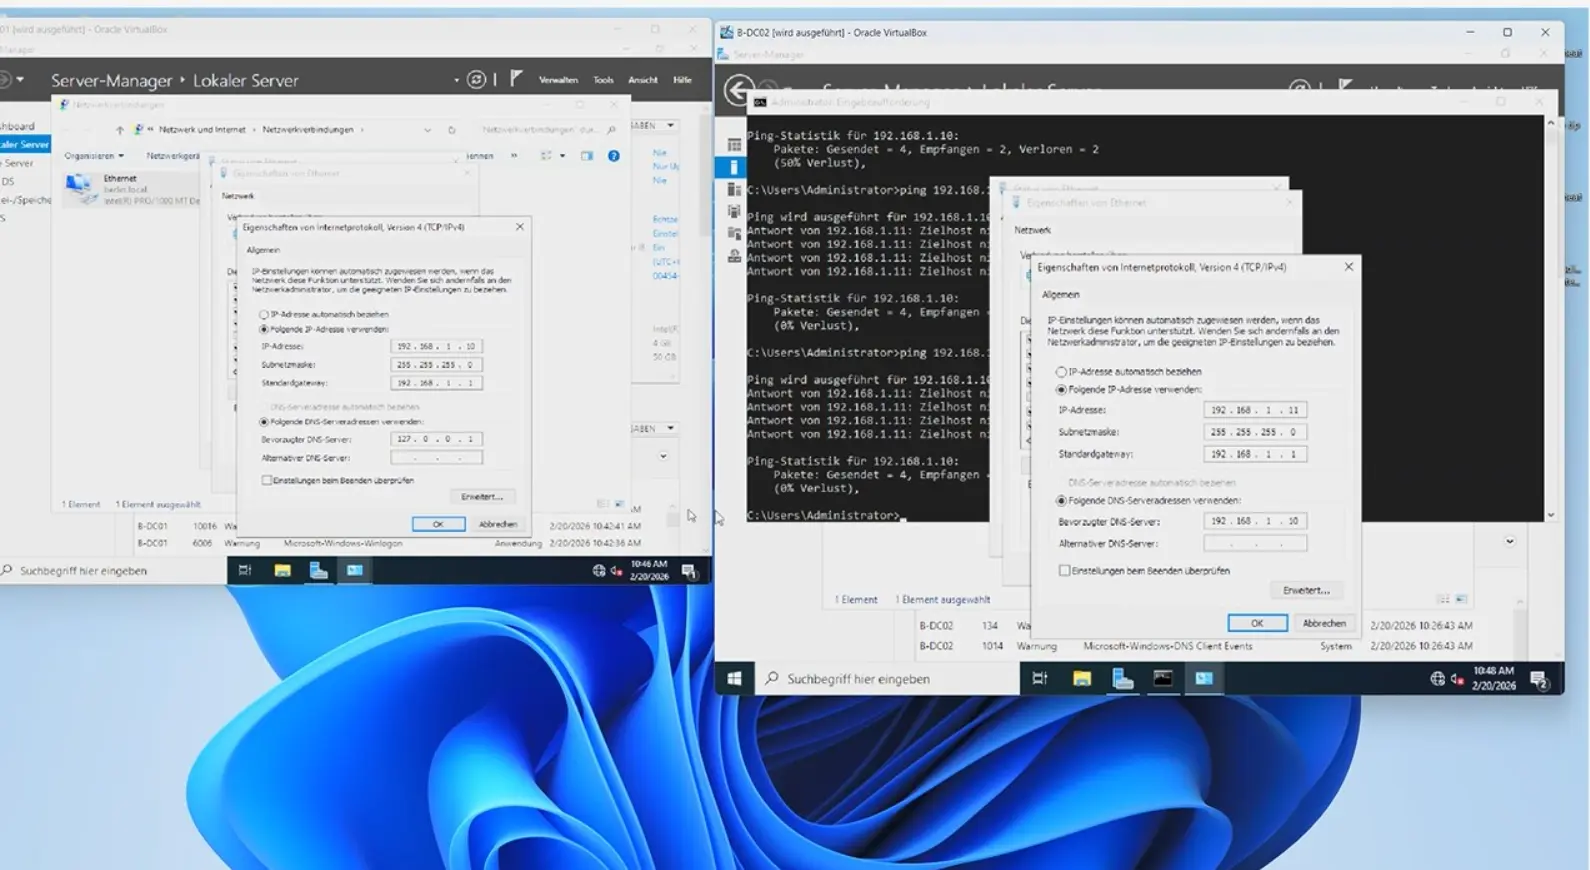
Task: Open notification center on B-DC02 taskbar
Action: coord(1540,679)
